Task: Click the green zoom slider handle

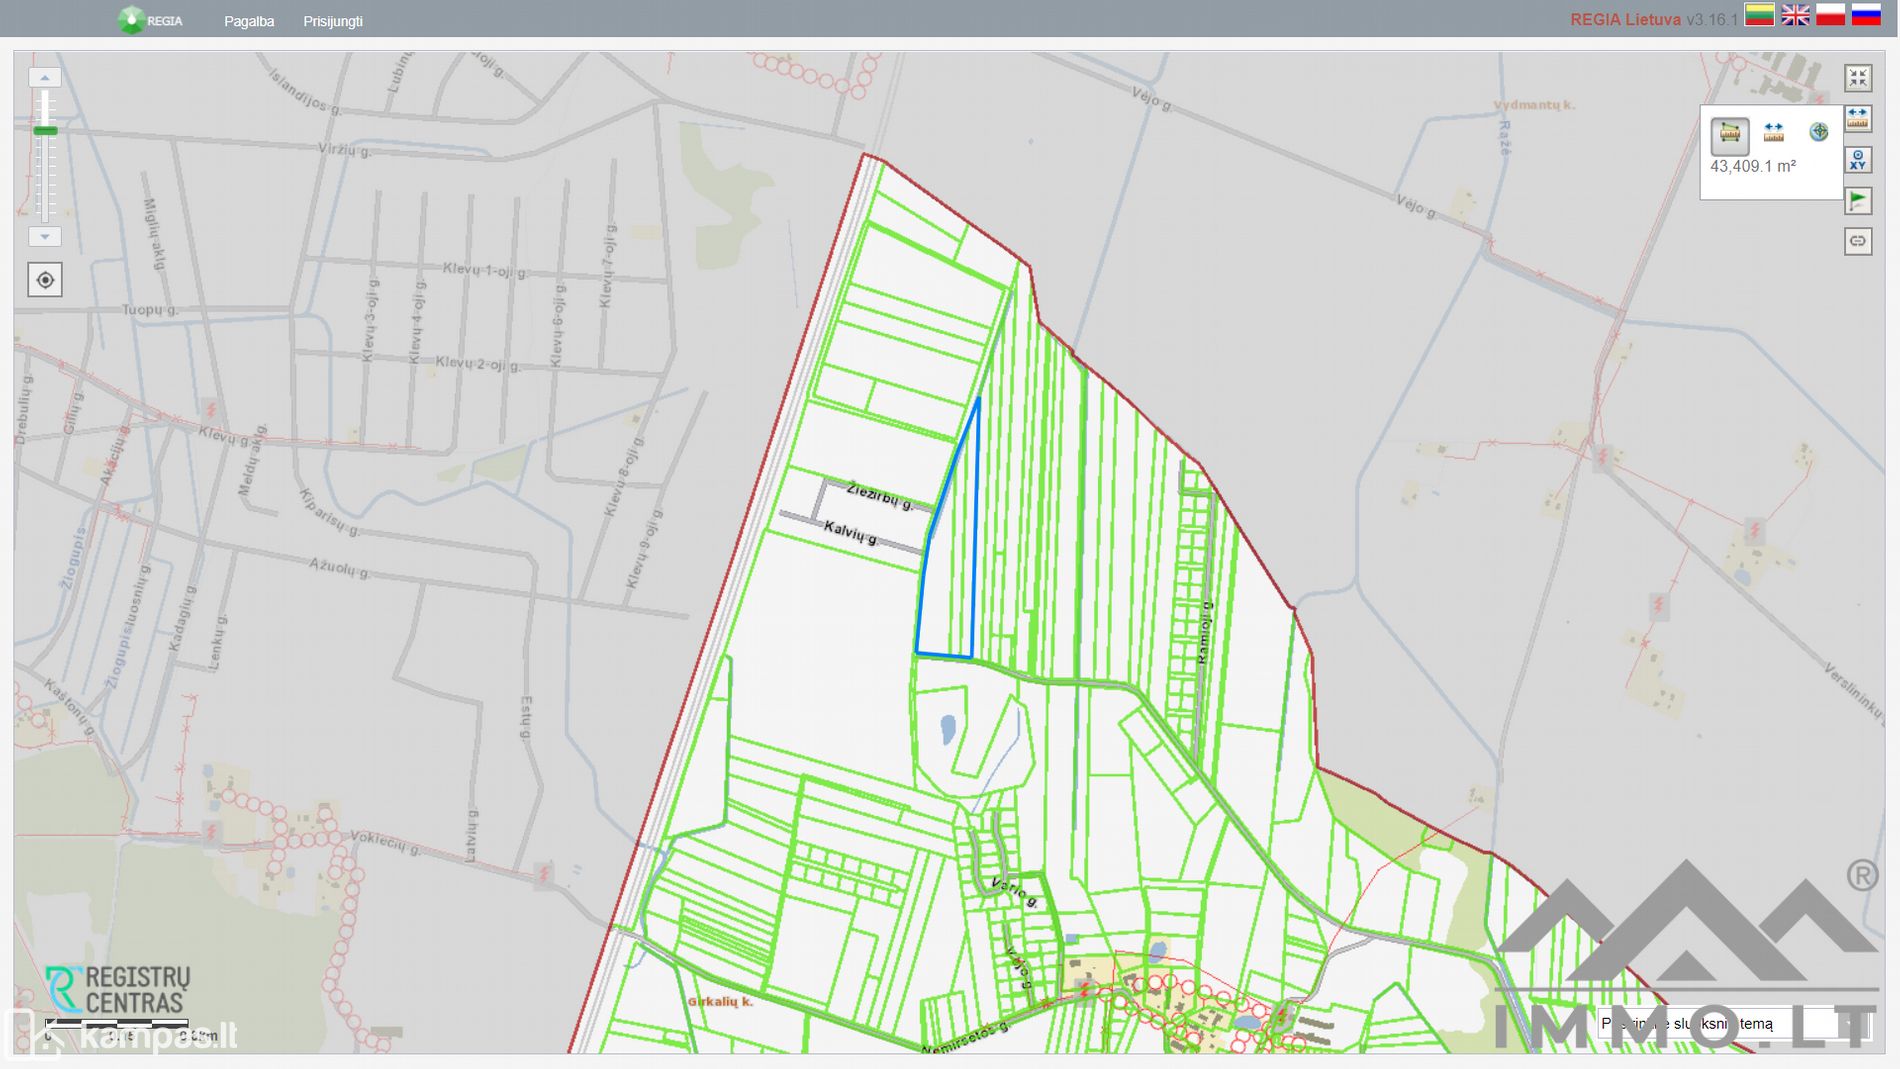Action: click(x=45, y=131)
